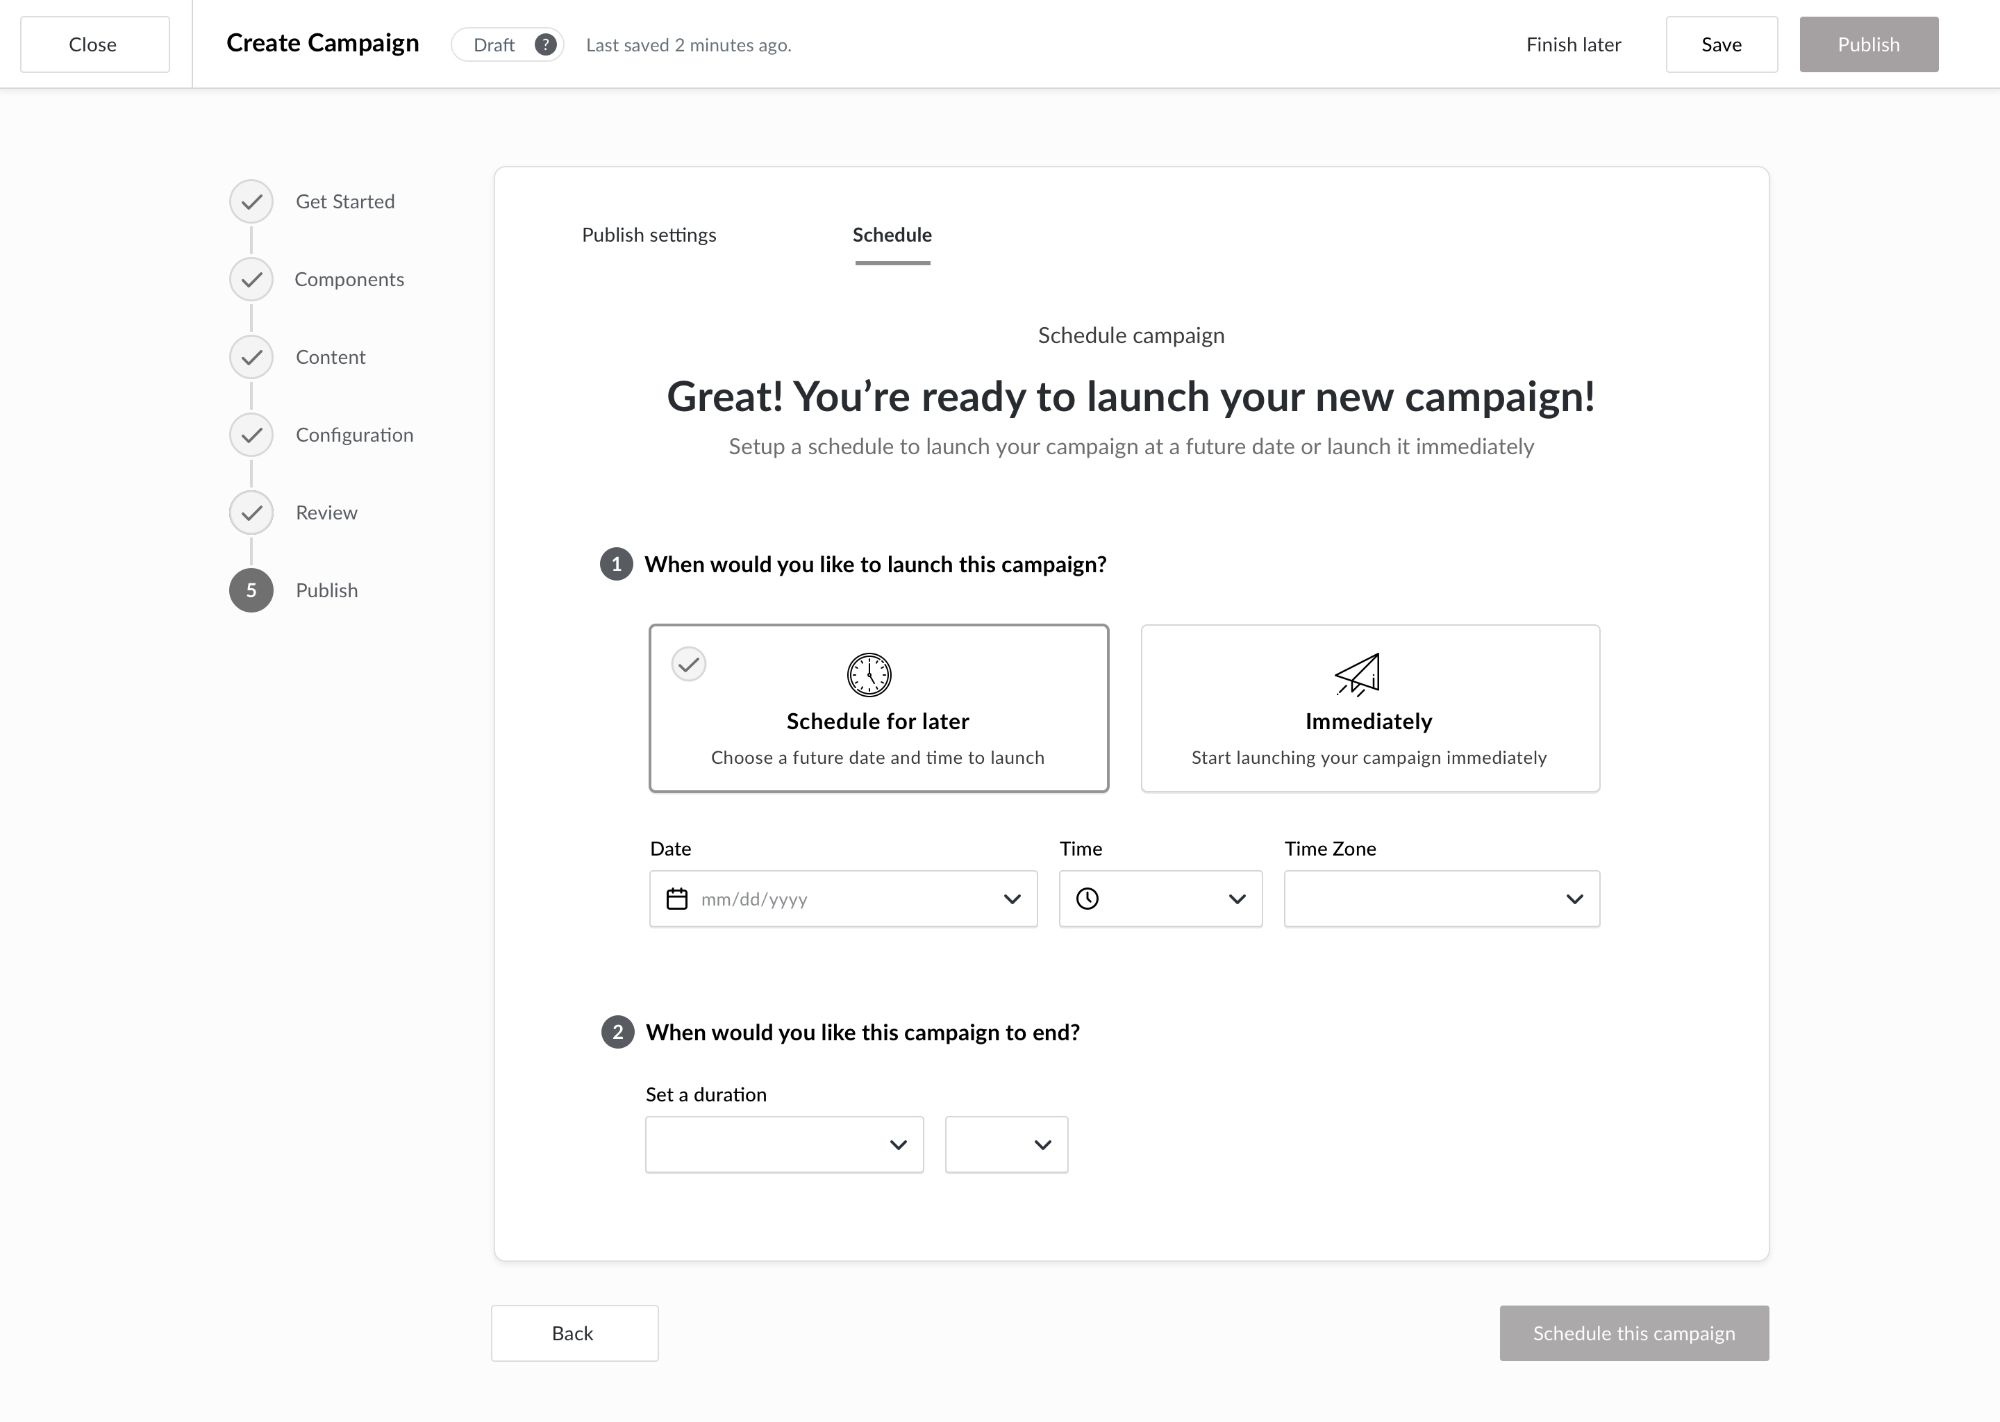This screenshot has height=1422, width=2000.
Task: Click the clock icon in Time field
Action: [1087, 899]
